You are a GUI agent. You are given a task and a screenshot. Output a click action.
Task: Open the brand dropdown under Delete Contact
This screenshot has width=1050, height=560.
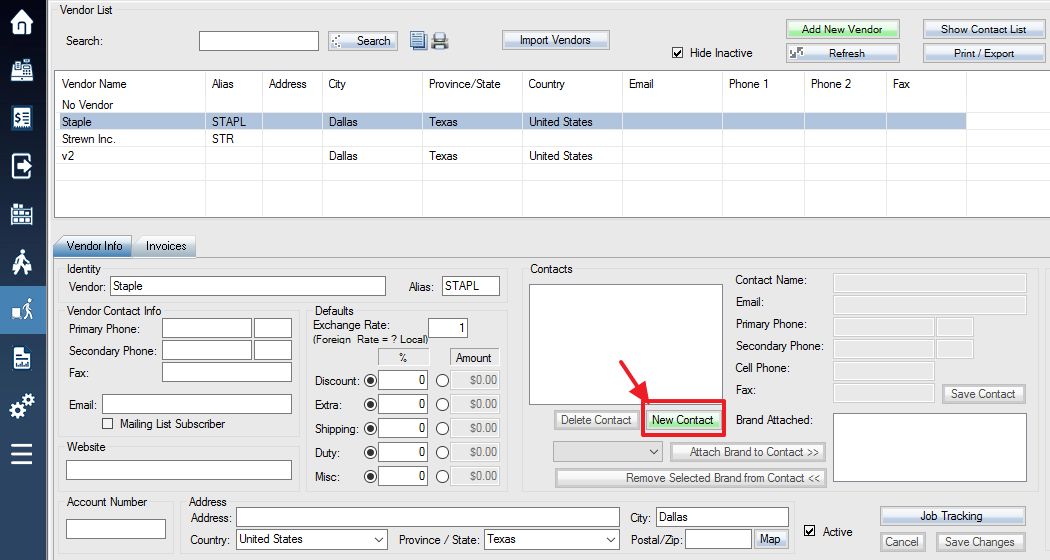tap(607, 452)
